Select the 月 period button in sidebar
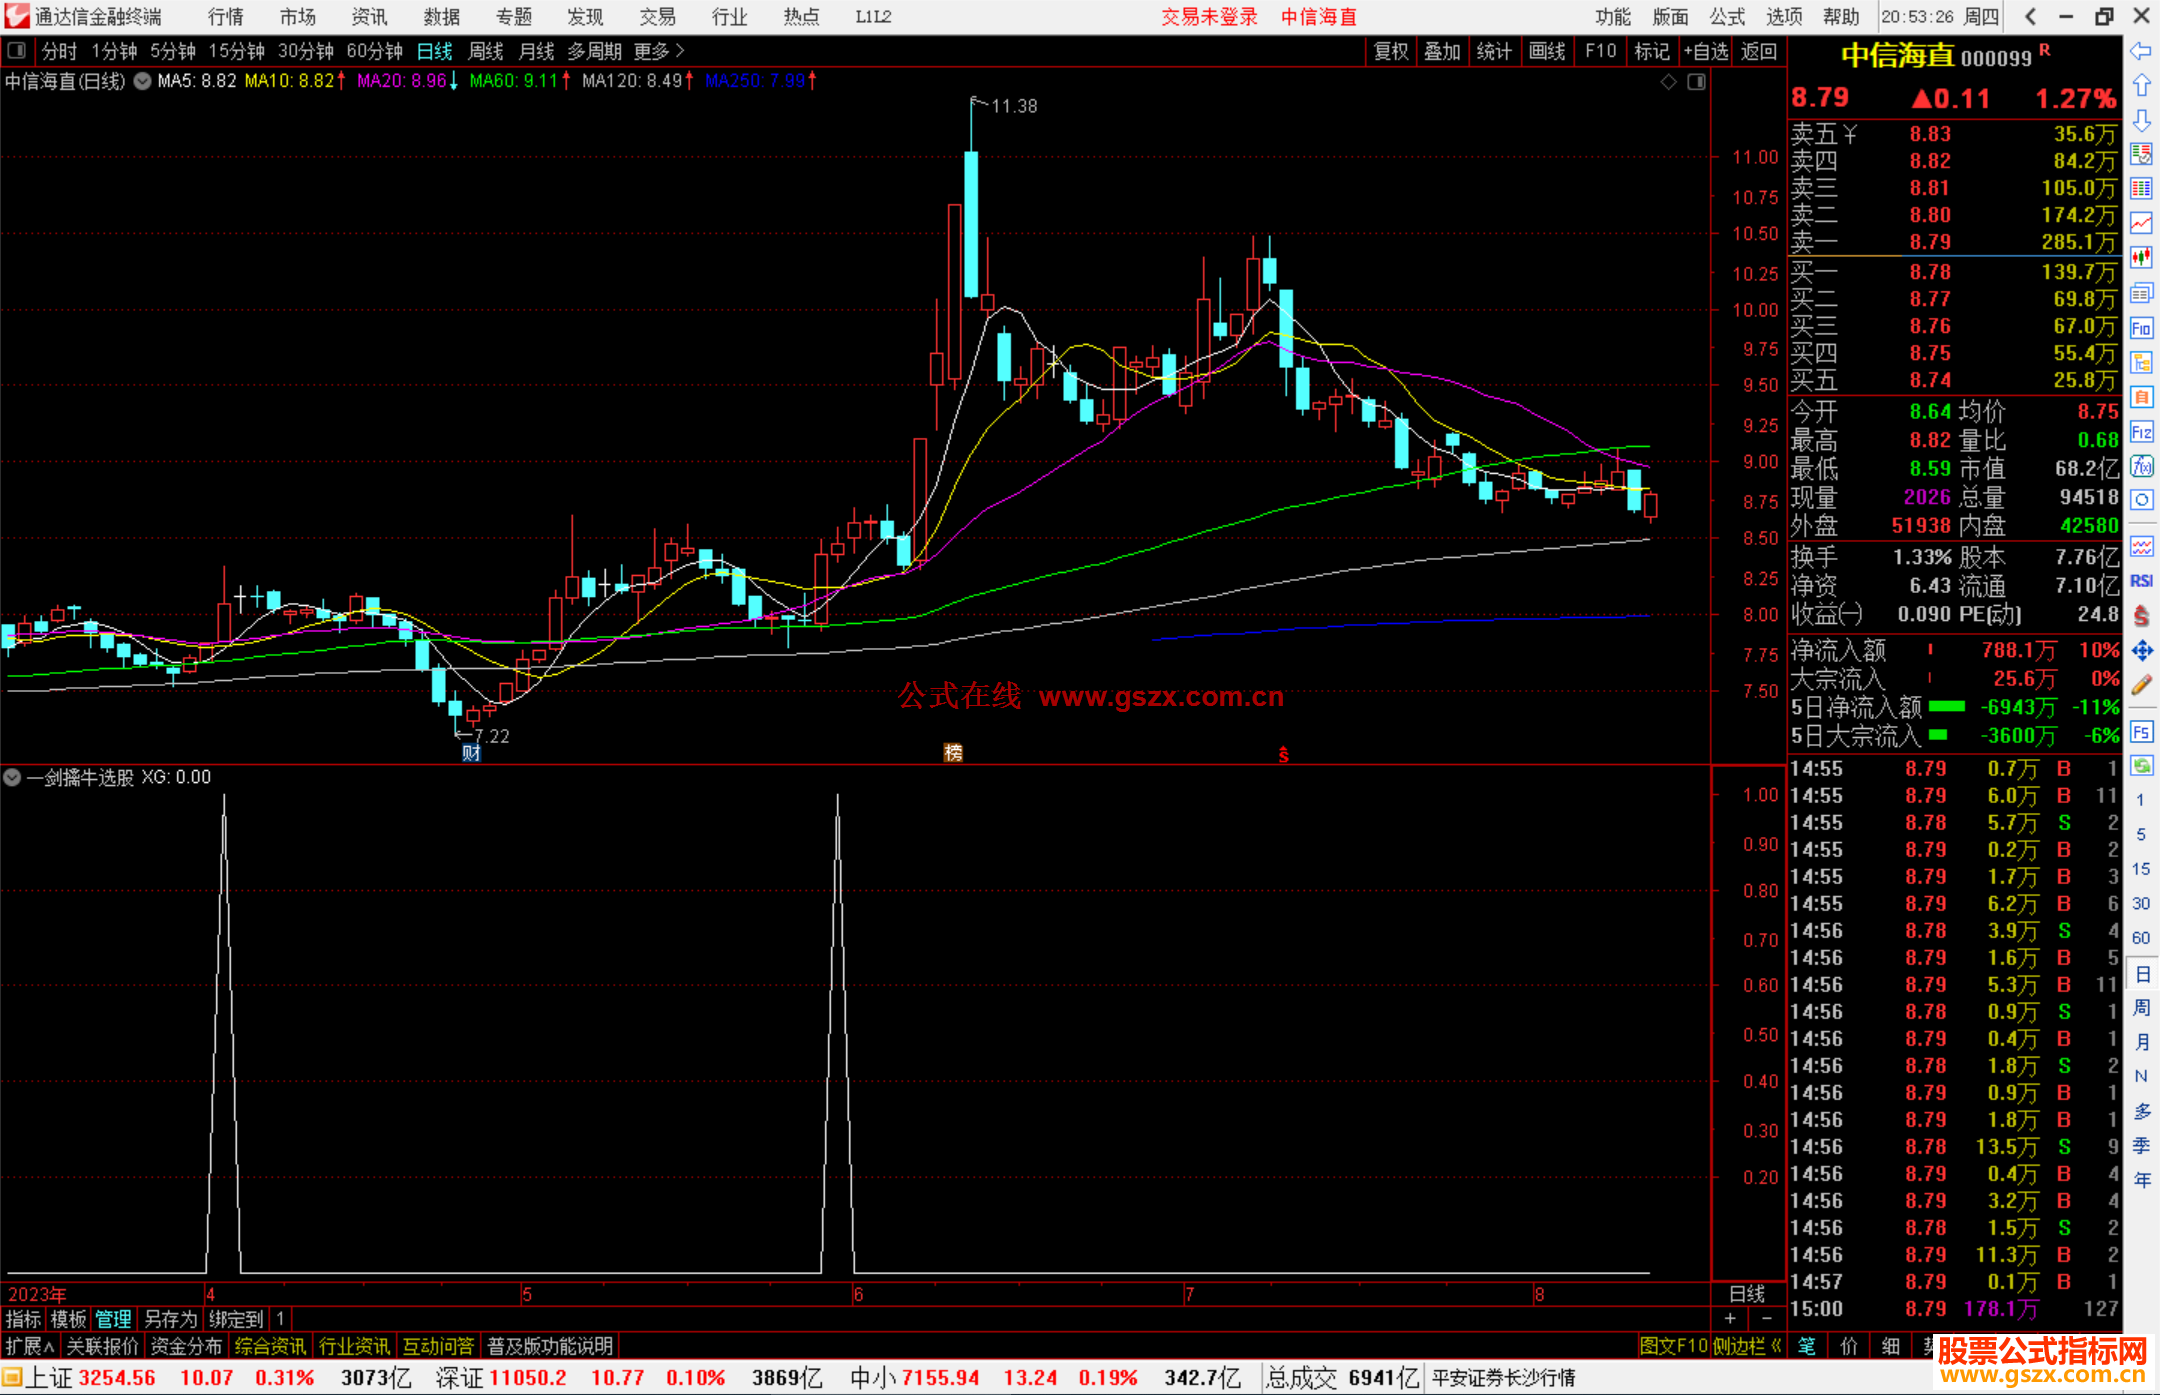 [x=2141, y=1042]
